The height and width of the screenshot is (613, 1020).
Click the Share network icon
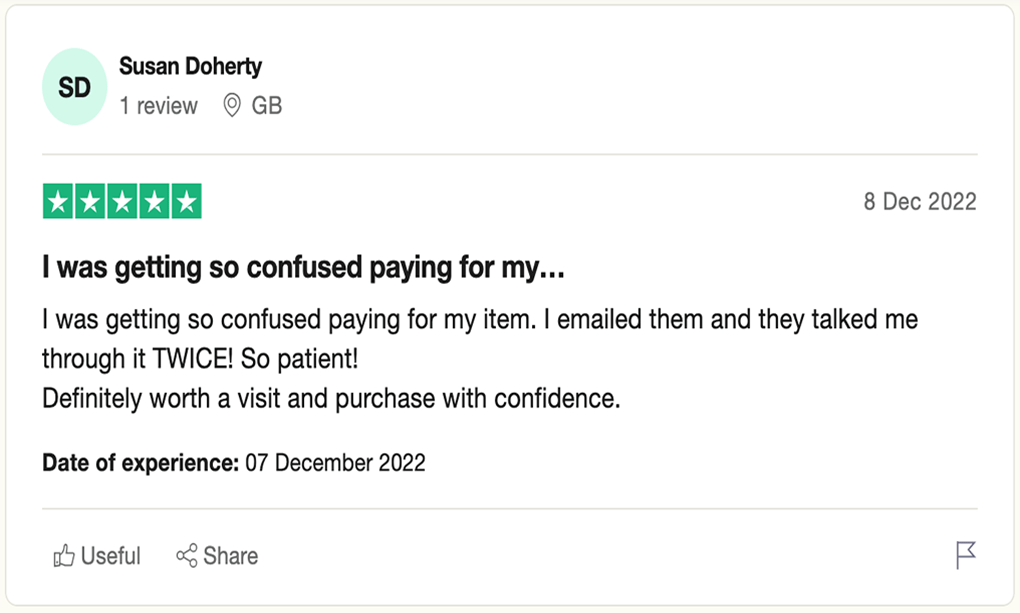click(186, 556)
